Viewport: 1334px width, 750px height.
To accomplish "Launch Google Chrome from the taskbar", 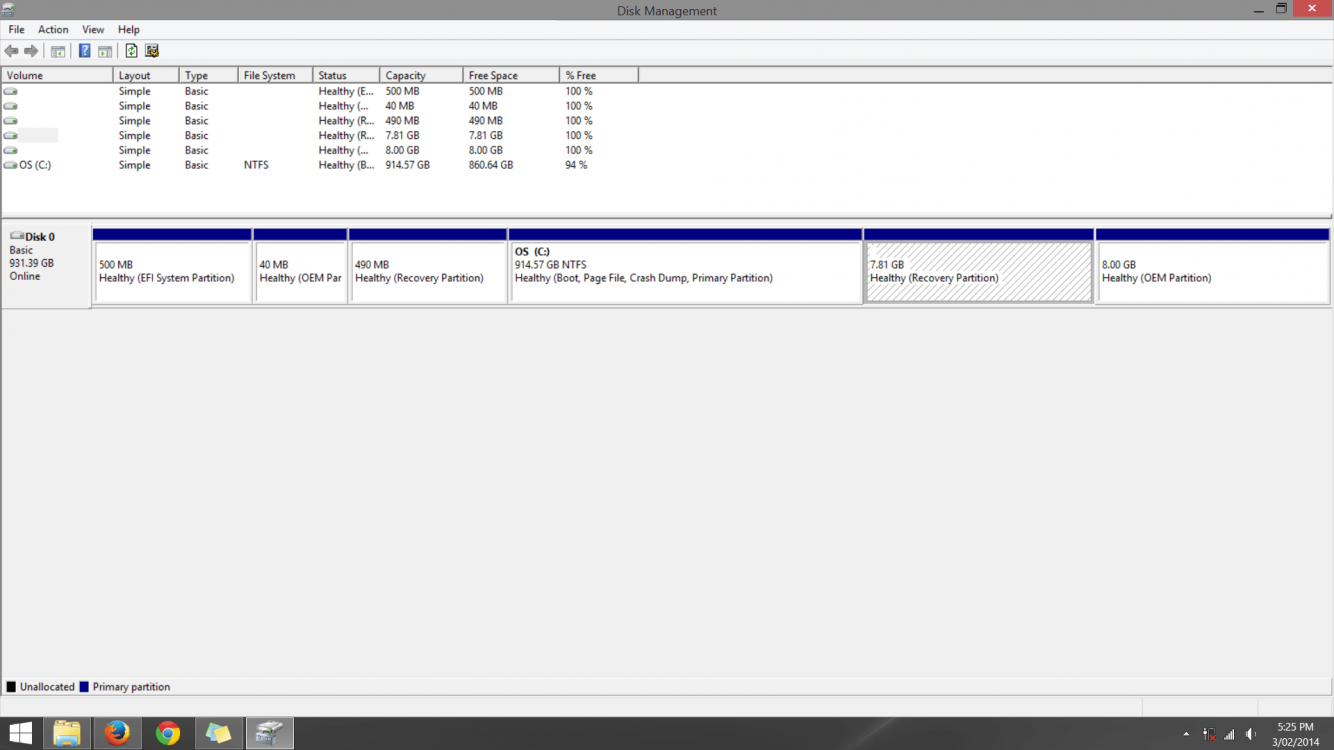I will tap(168, 732).
